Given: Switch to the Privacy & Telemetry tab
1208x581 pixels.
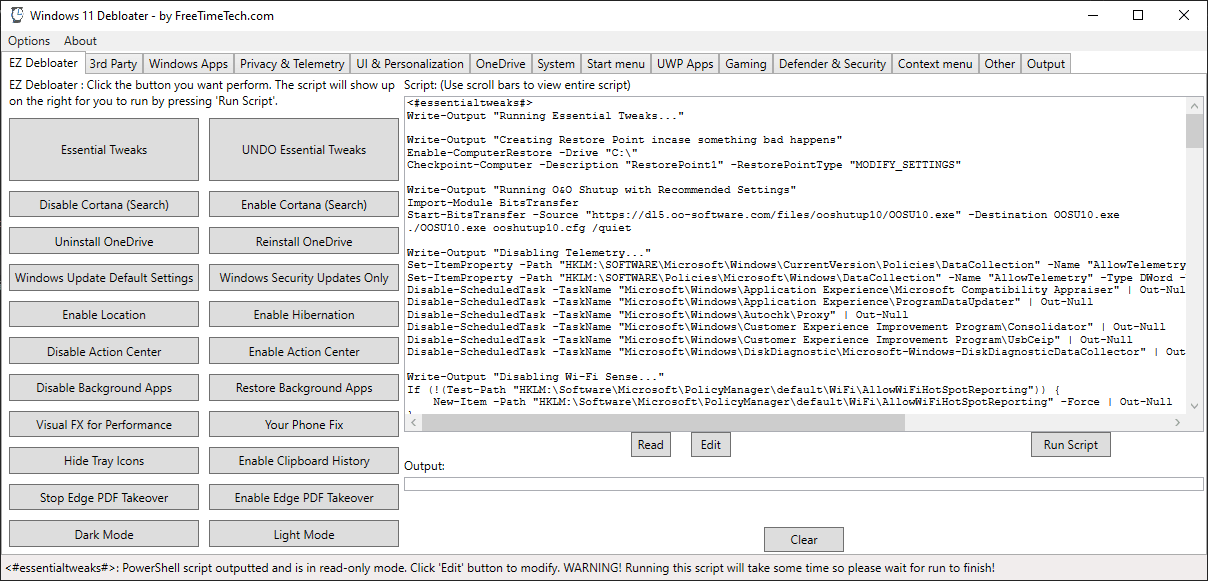Looking at the screenshot, I should 292,63.
